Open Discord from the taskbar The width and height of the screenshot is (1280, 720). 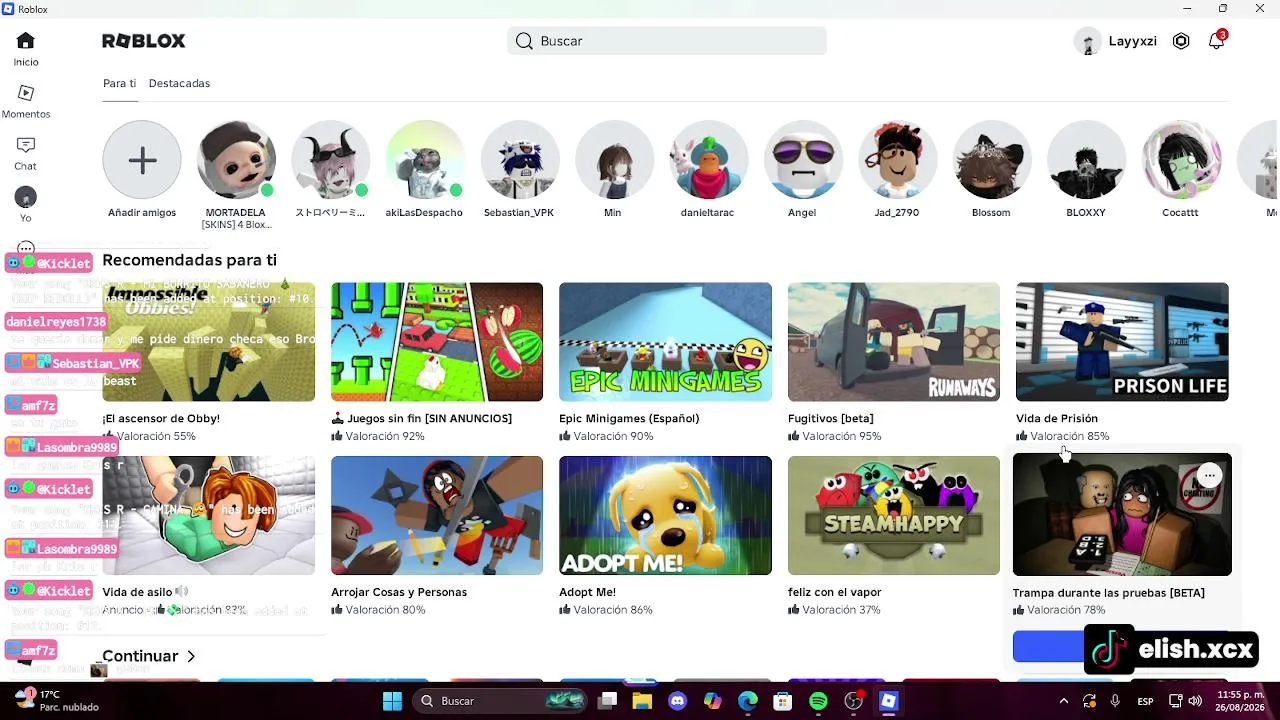click(677, 701)
